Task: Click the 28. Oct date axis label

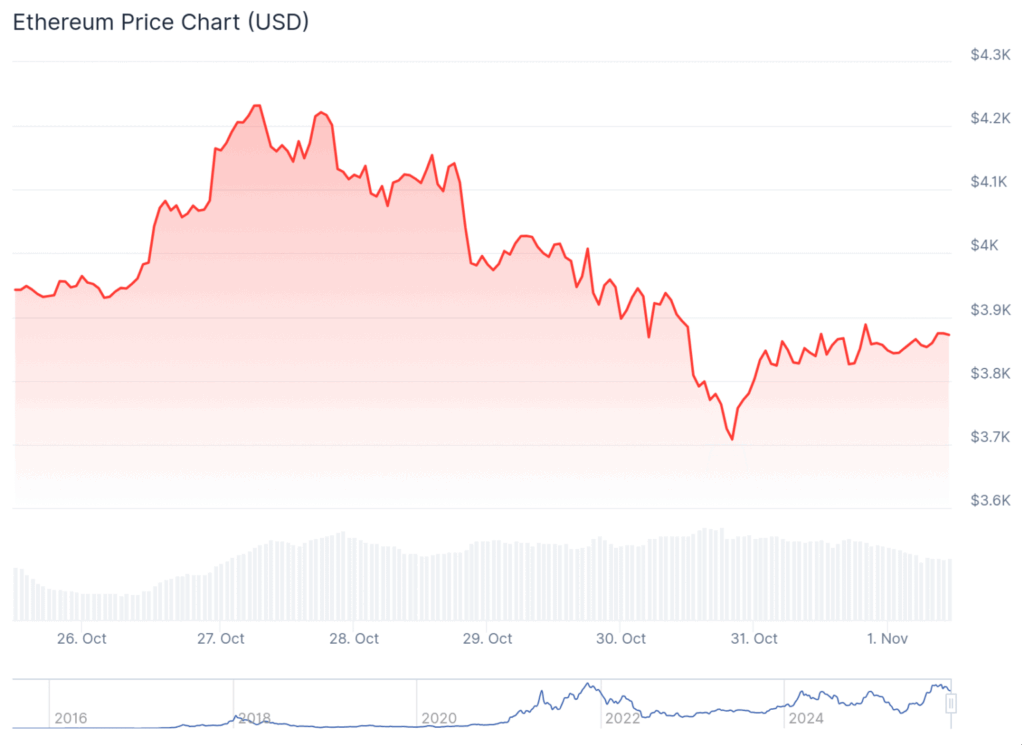Action: click(x=354, y=638)
